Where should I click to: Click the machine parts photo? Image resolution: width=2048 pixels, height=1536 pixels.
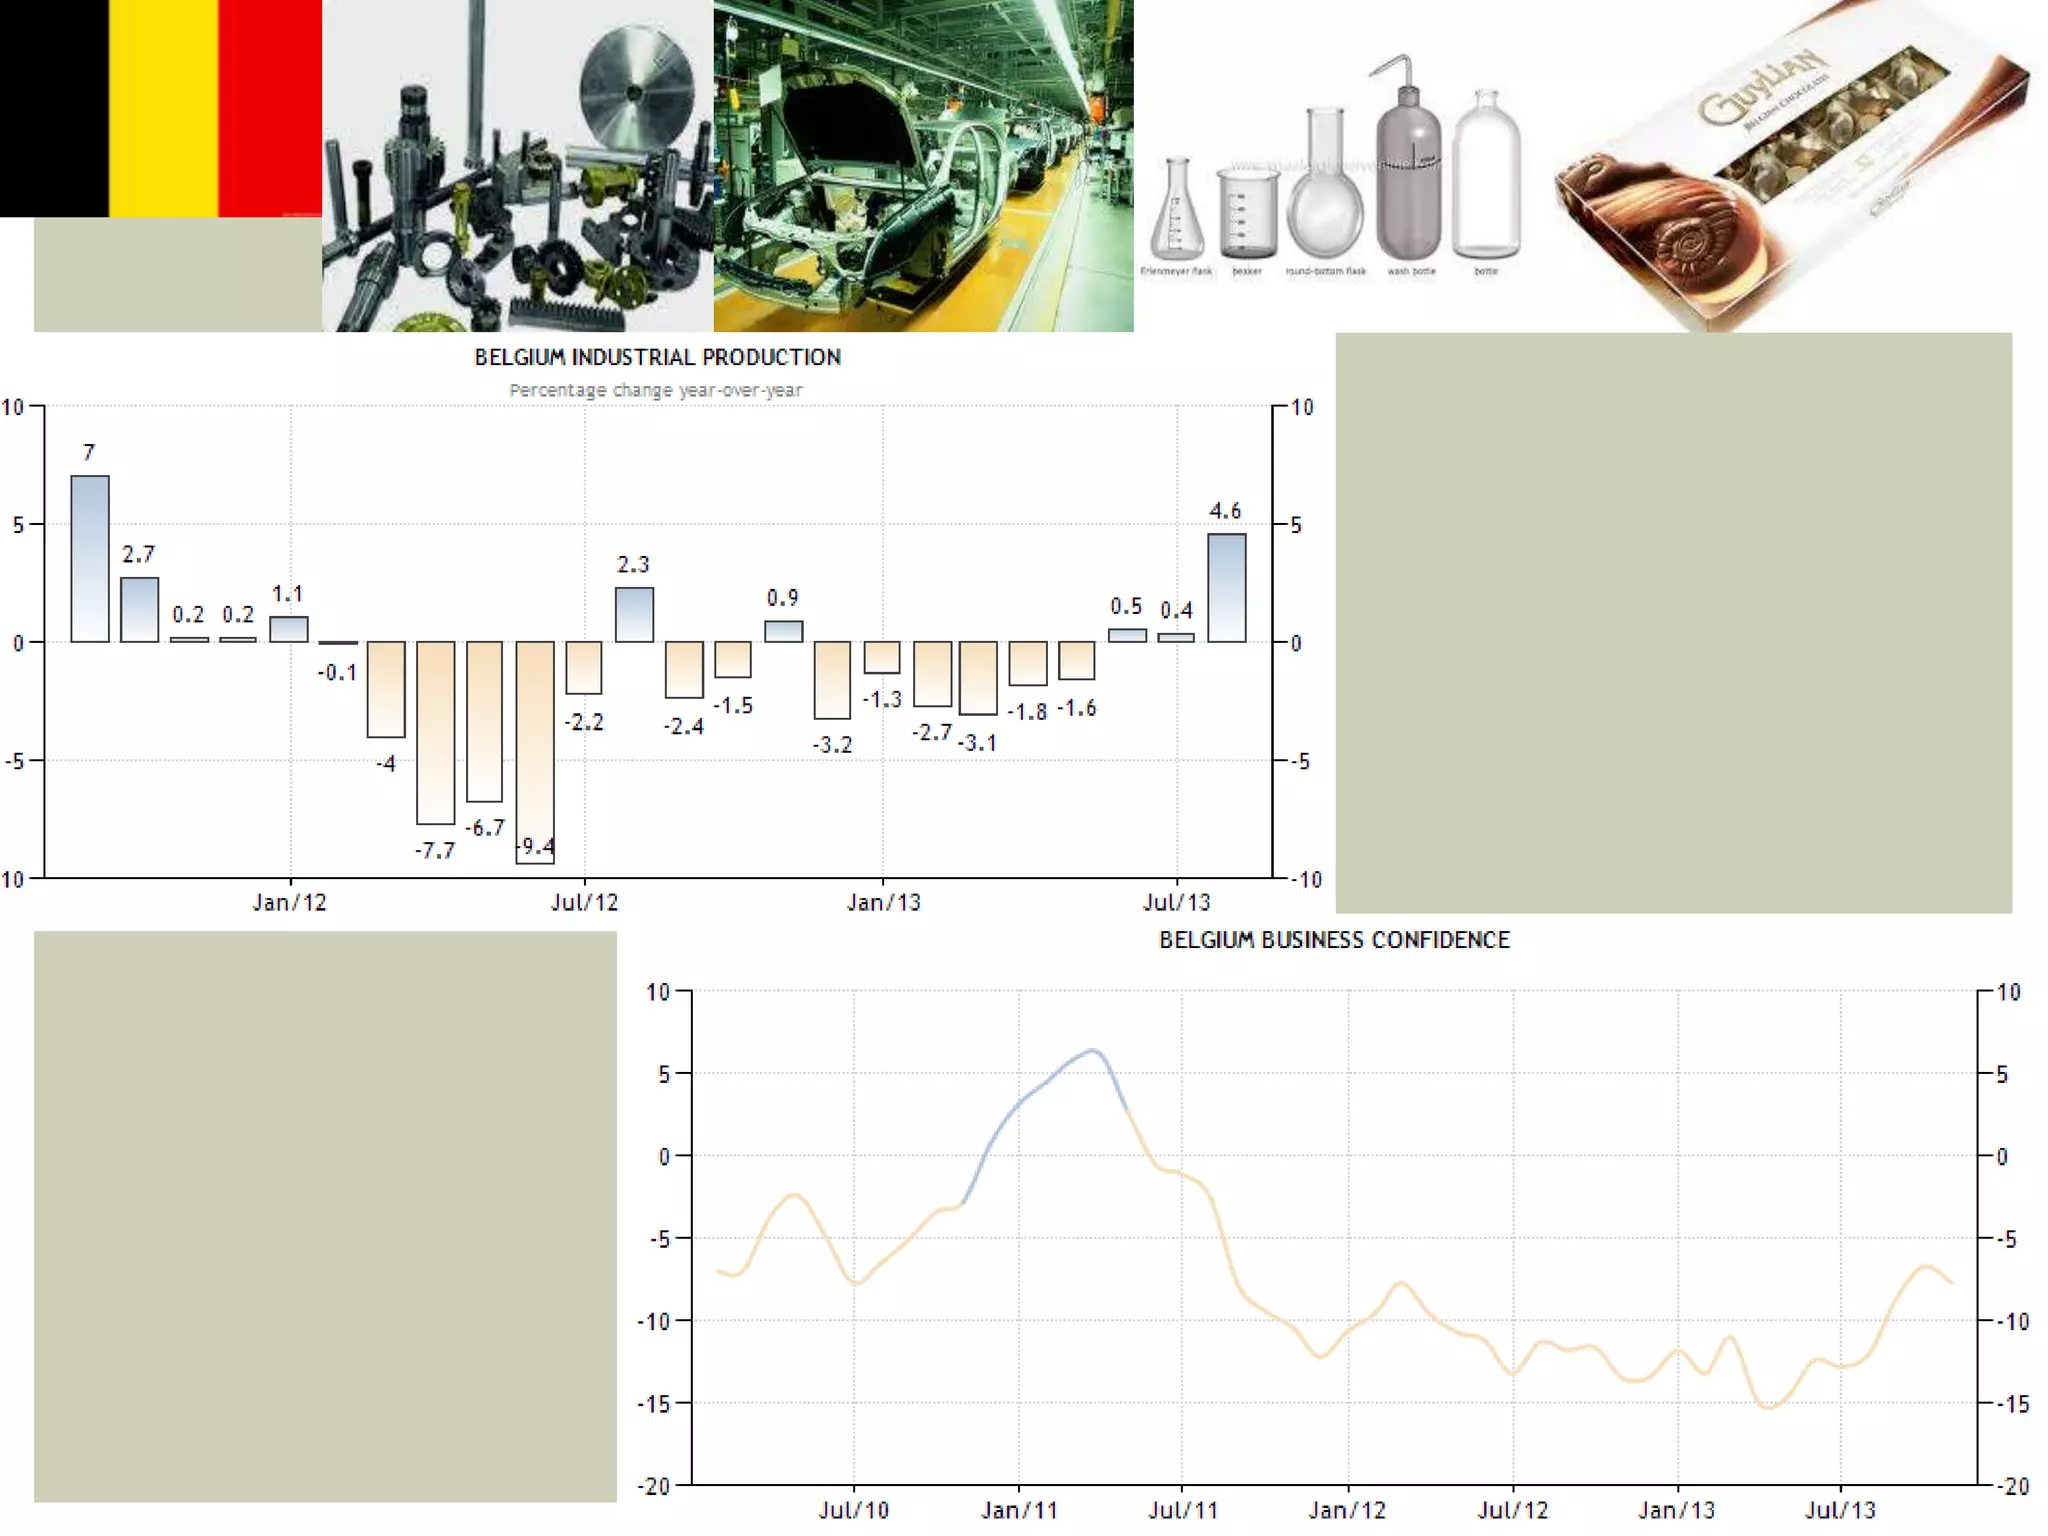pyautogui.click(x=518, y=165)
